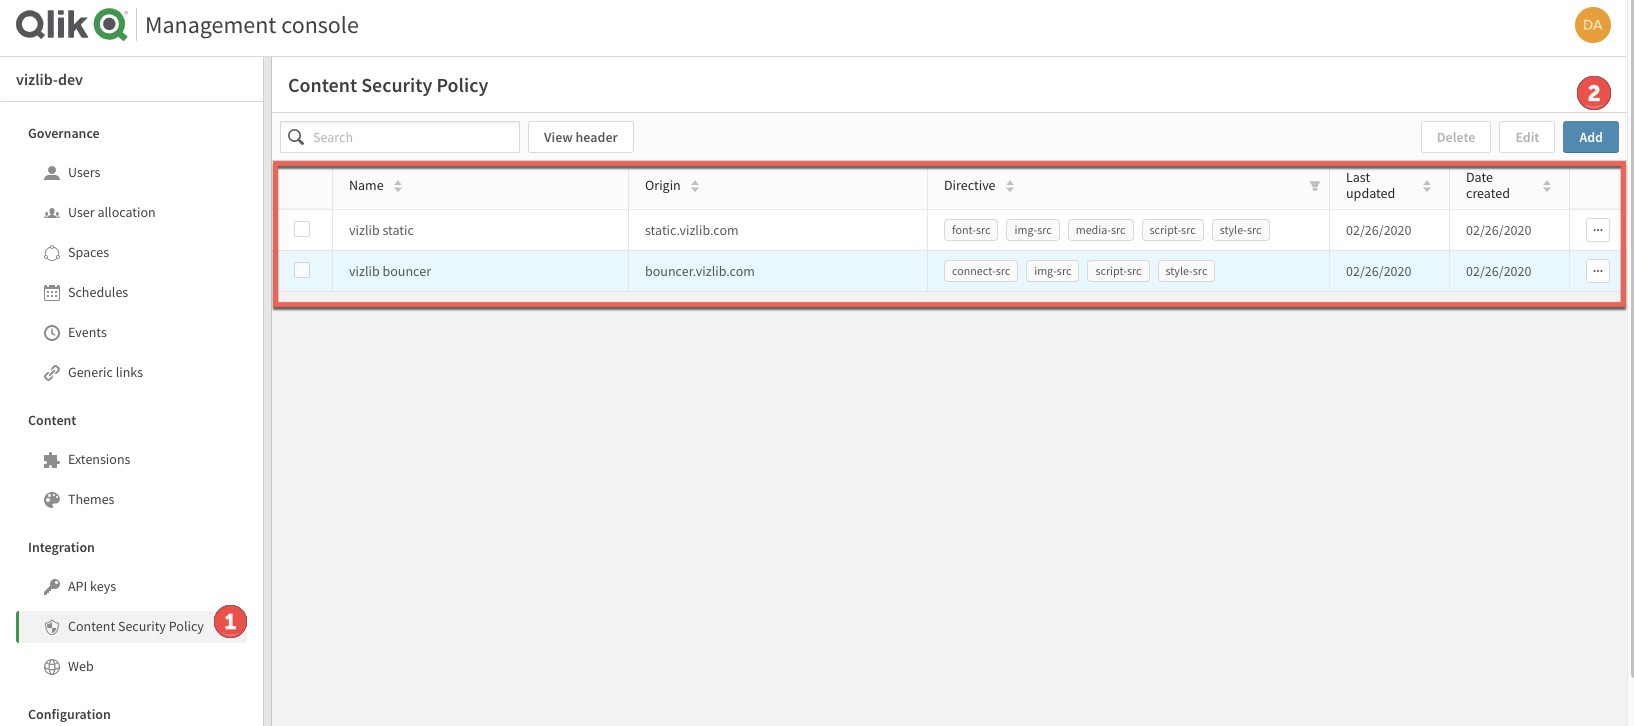Click the Spaces icon
The image size is (1634, 726).
tap(52, 253)
